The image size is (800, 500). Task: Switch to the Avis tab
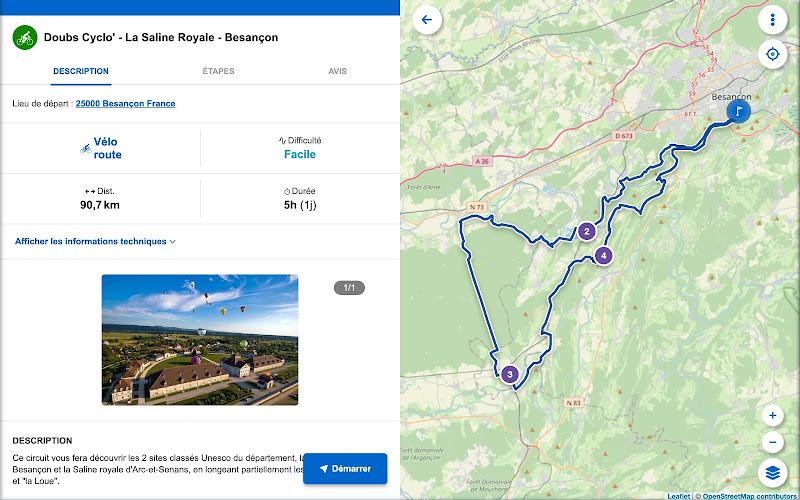(x=337, y=71)
